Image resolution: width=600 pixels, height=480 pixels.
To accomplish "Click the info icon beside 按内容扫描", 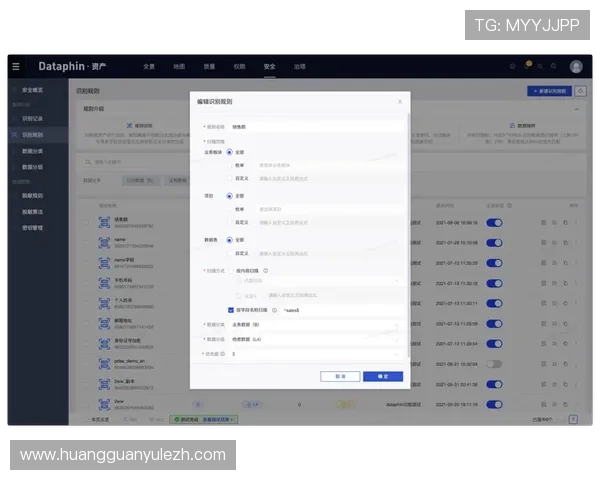I will [267, 270].
